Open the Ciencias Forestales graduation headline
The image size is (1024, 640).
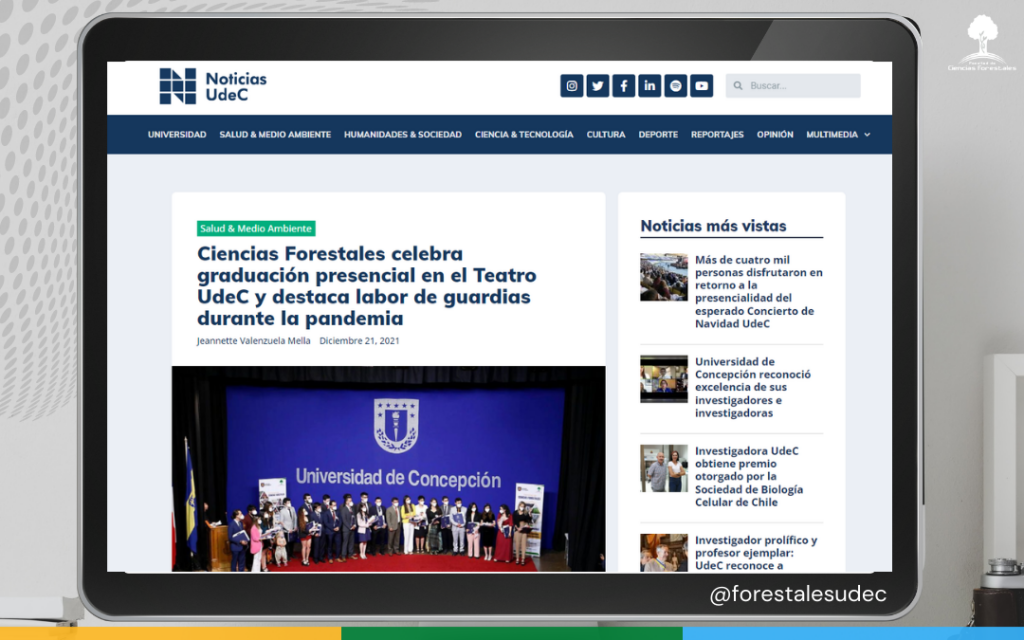tap(366, 286)
